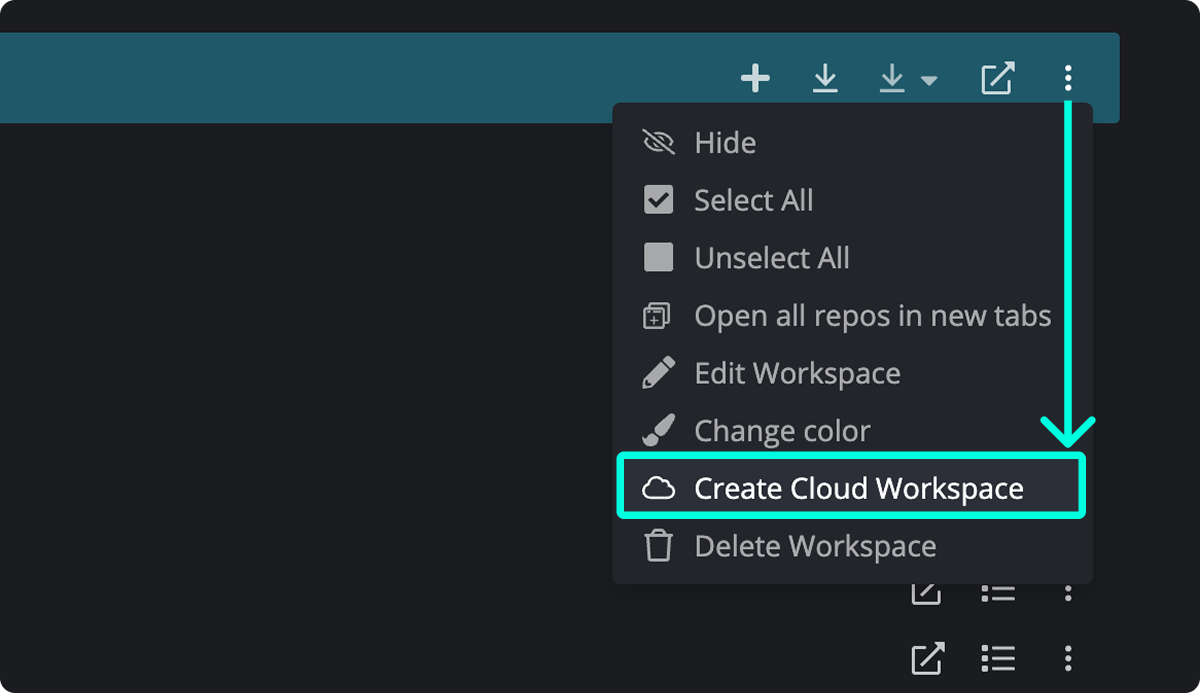This screenshot has height=693, width=1200.
Task: Open the list details icon on the bottom repo row
Action: [997, 659]
